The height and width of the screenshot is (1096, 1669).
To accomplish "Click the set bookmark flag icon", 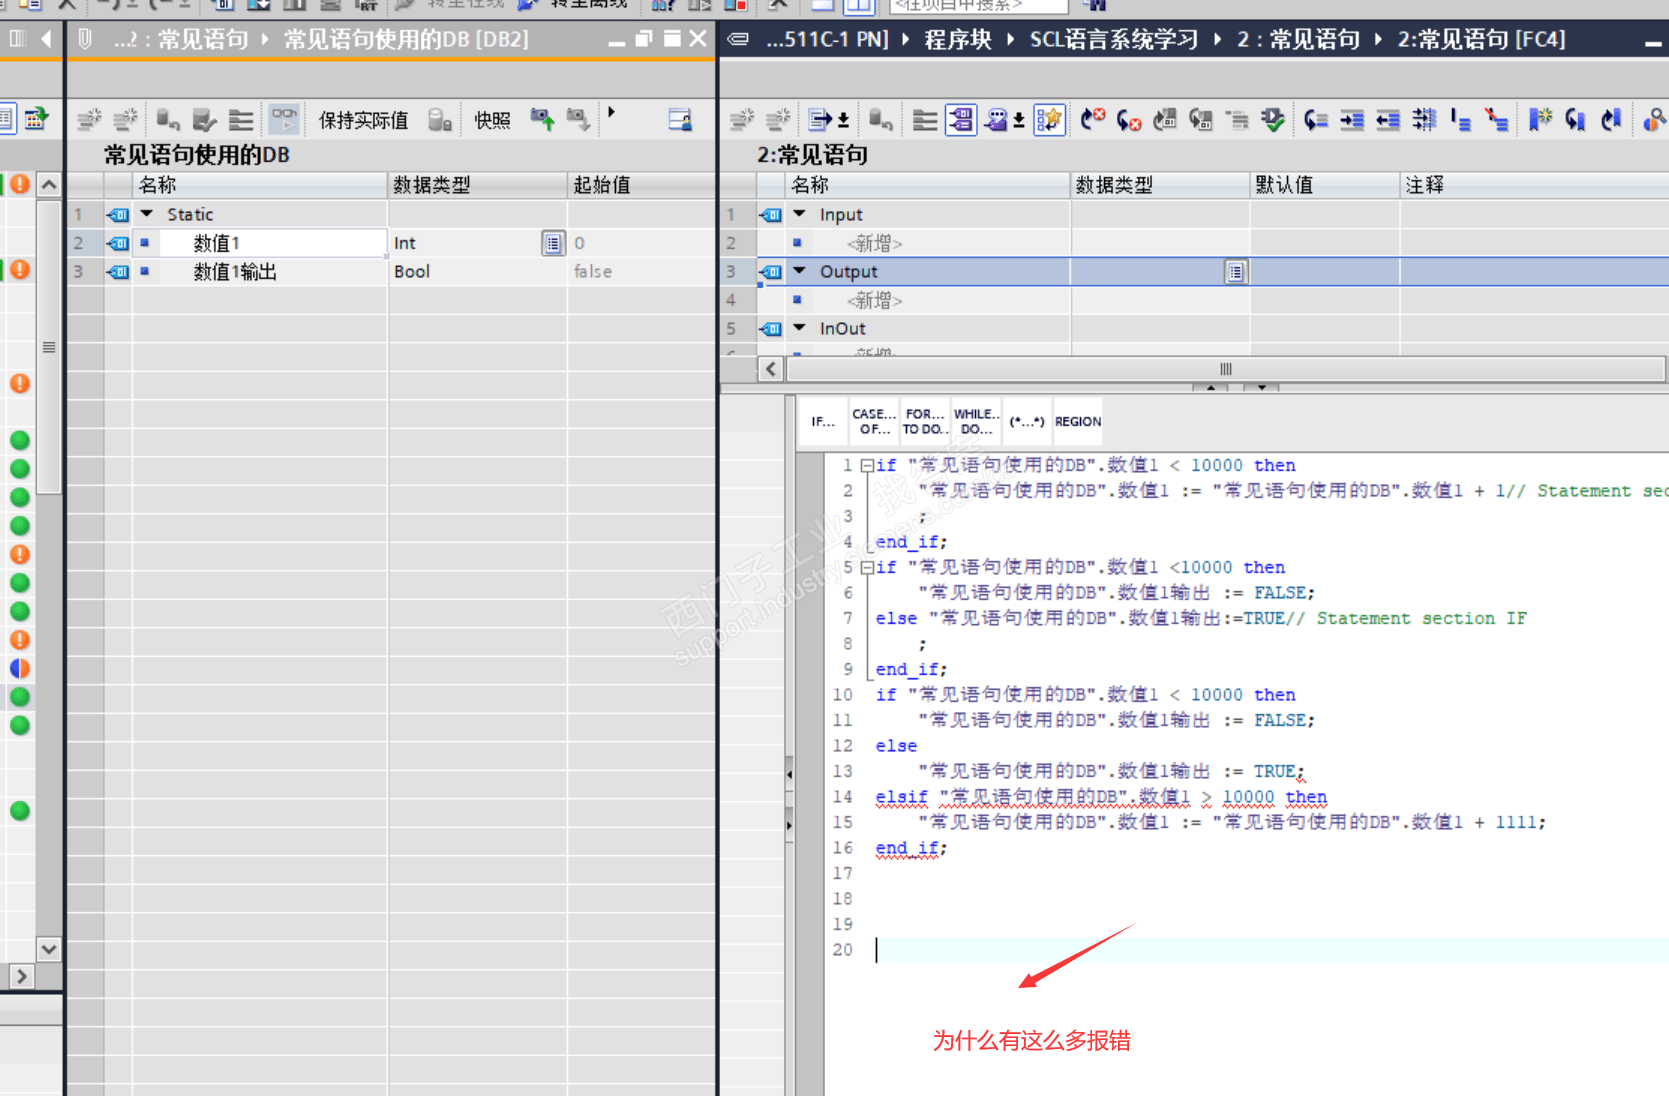I will click(x=1540, y=120).
